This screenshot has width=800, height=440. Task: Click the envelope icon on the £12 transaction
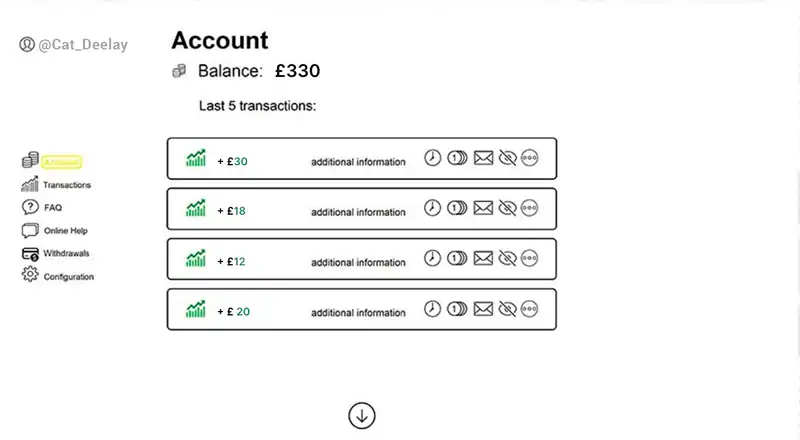483,258
